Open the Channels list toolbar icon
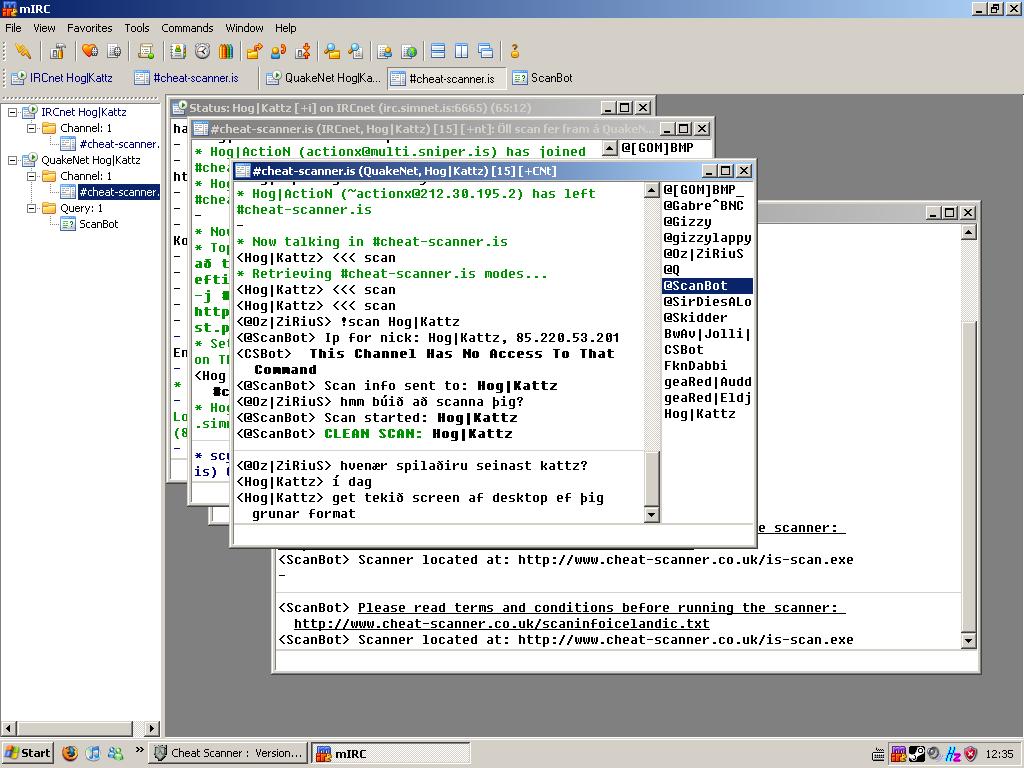Screen dimensions: 1024x768 tap(114, 51)
